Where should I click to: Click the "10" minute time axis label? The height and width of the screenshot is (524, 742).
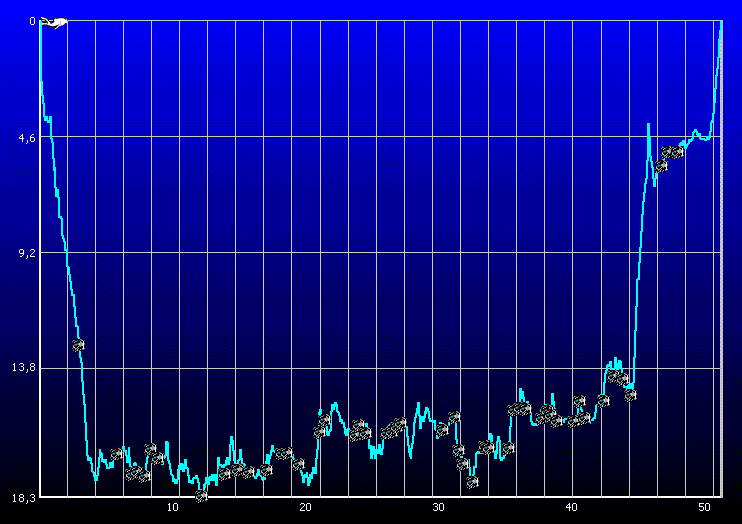(173, 507)
